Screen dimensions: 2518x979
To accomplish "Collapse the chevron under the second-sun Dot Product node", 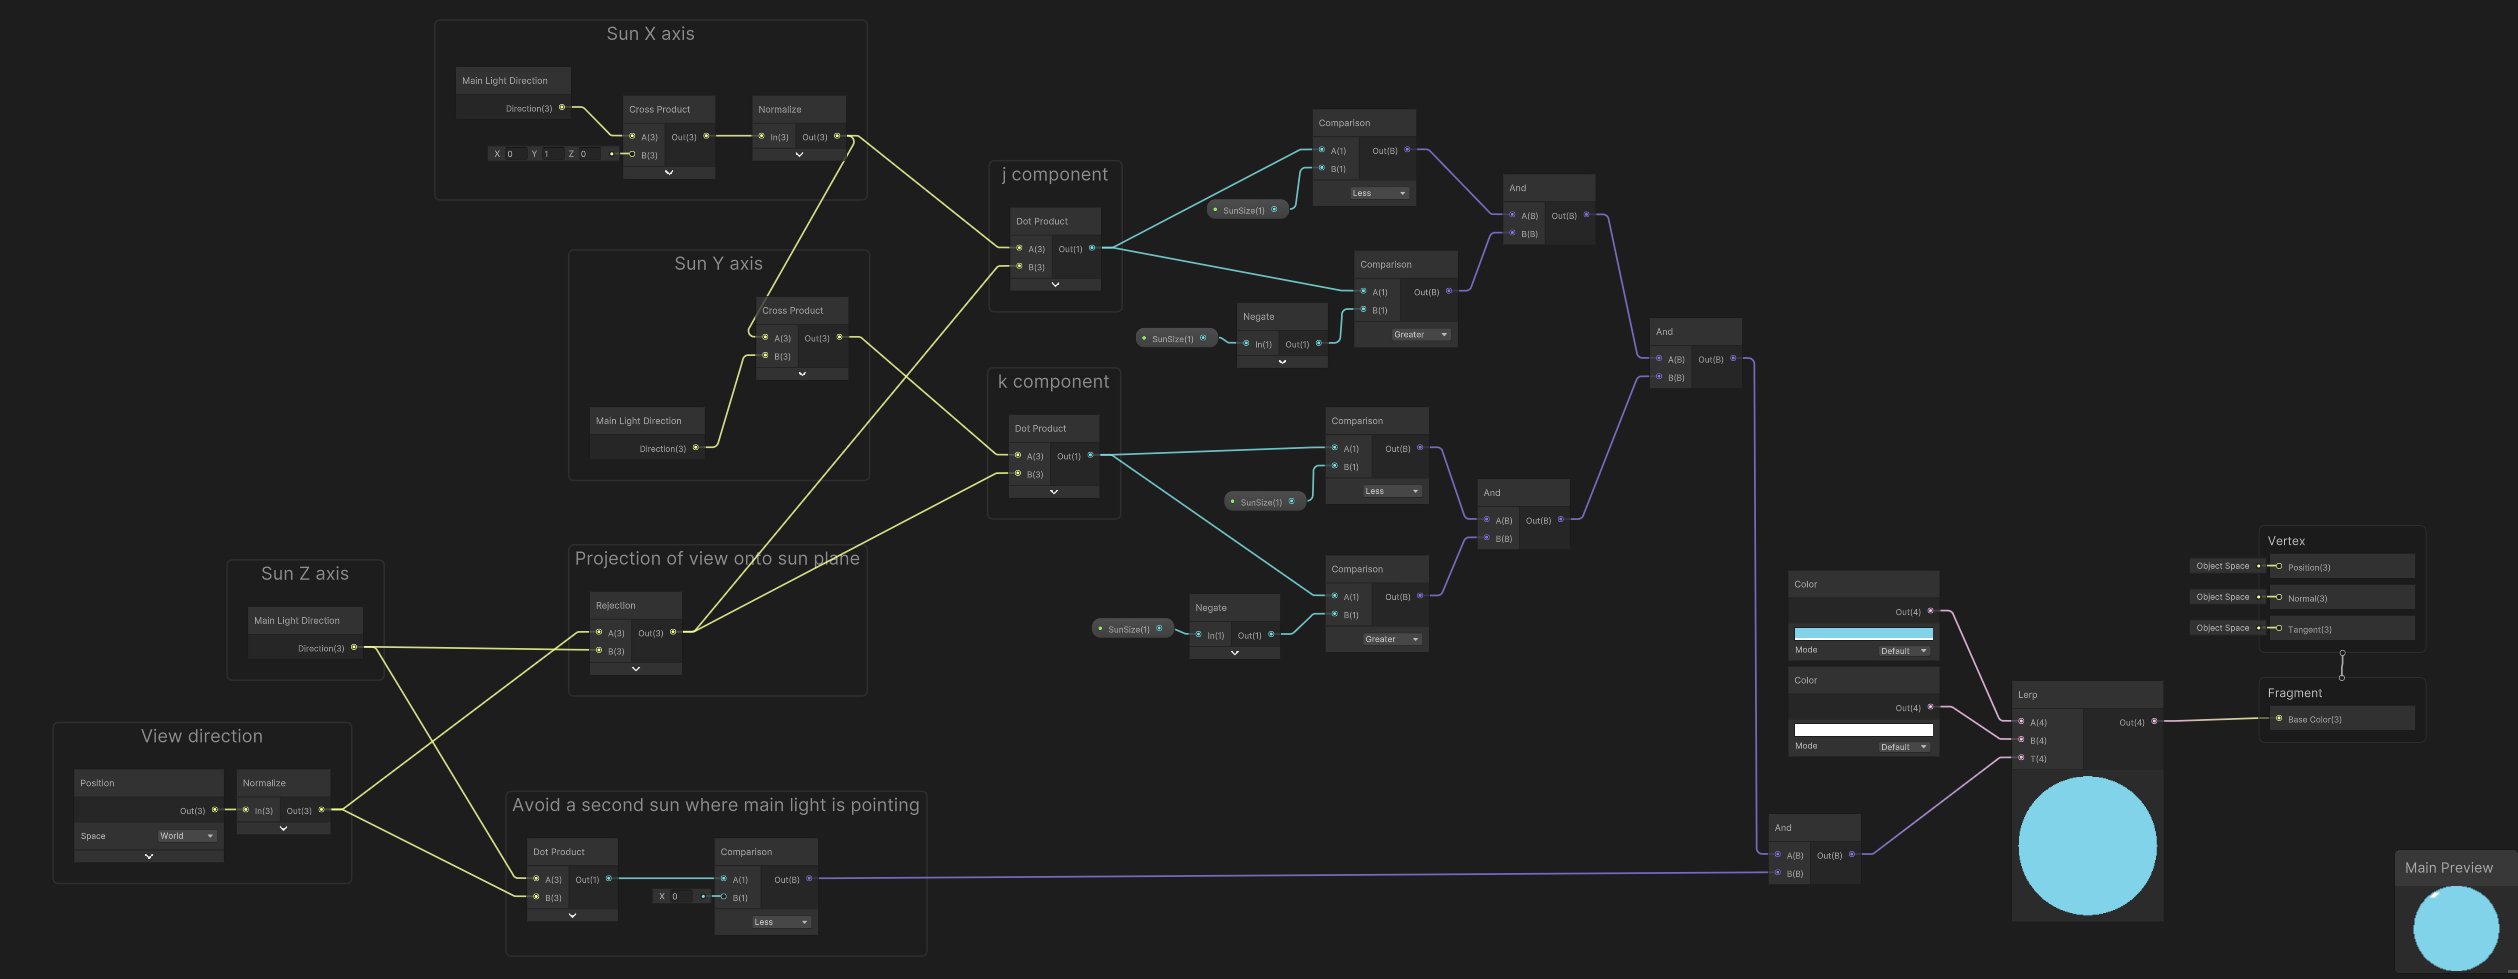I will (x=571, y=914).
